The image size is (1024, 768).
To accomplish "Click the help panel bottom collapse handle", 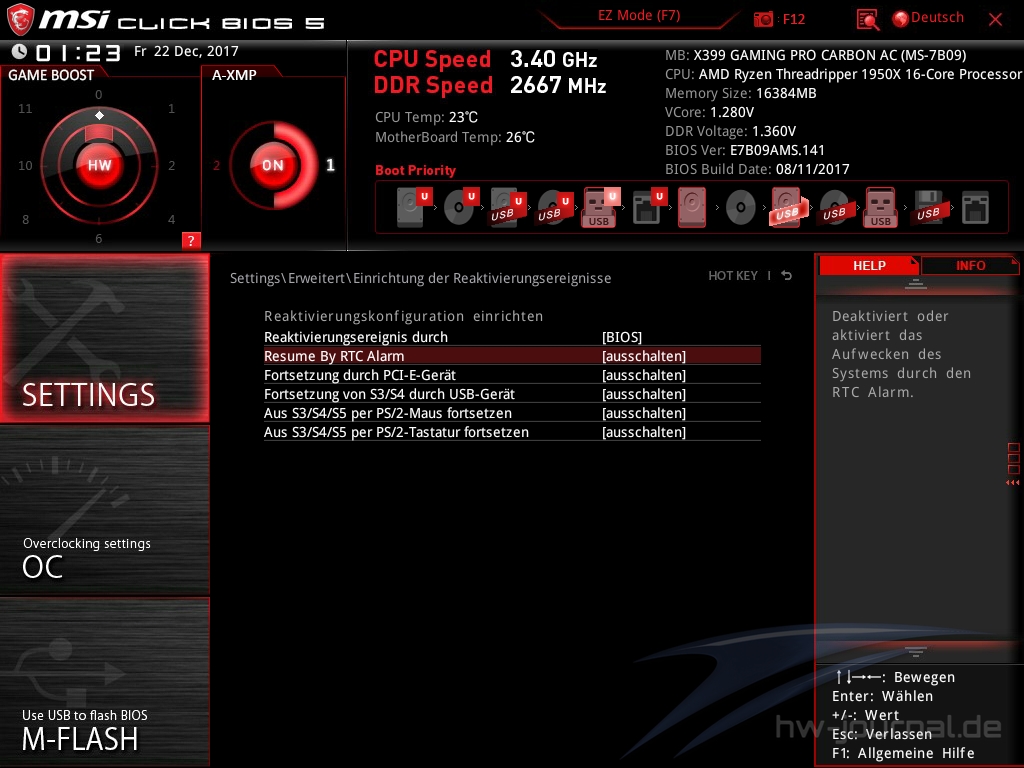I will (916, 651).
